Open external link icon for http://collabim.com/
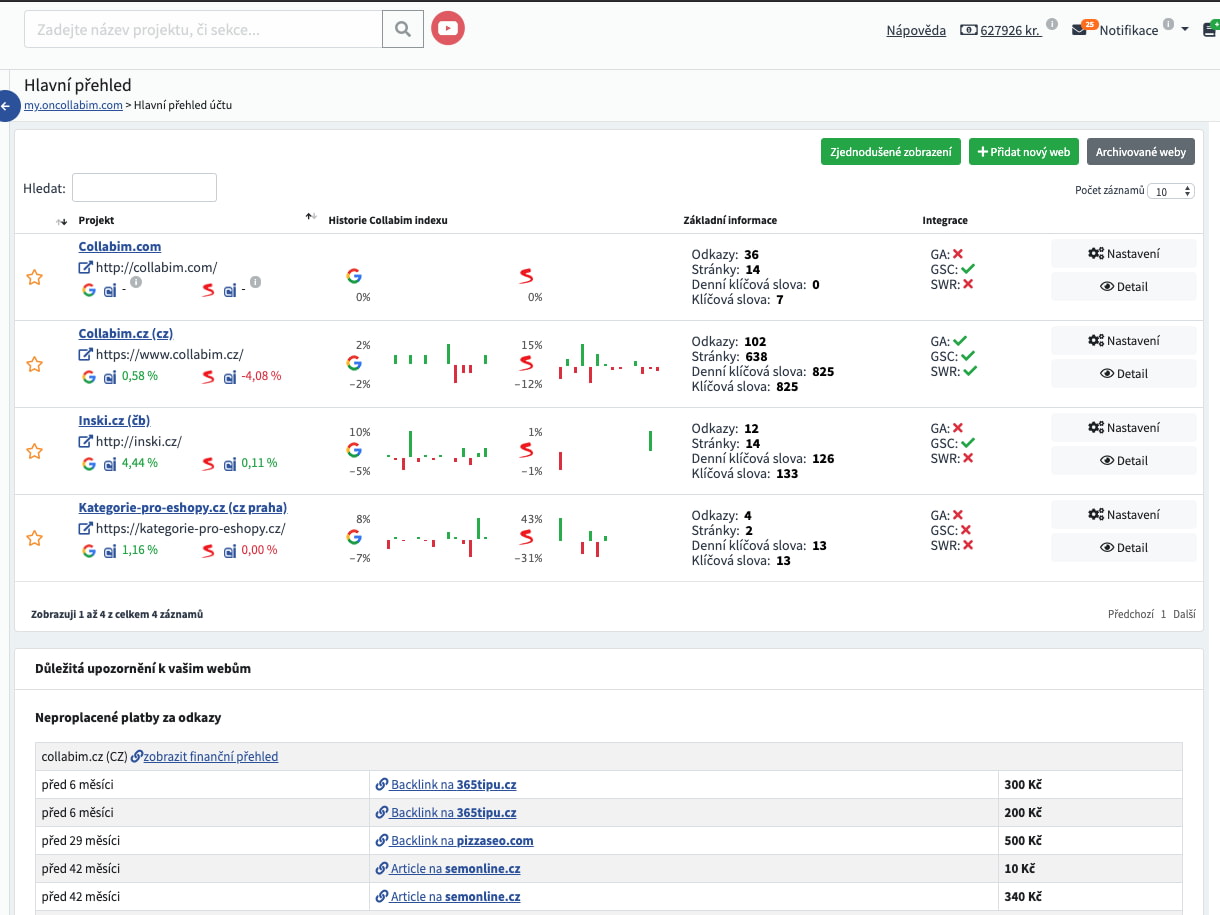This screenshot has width=1220, height=915. [85, 268]
